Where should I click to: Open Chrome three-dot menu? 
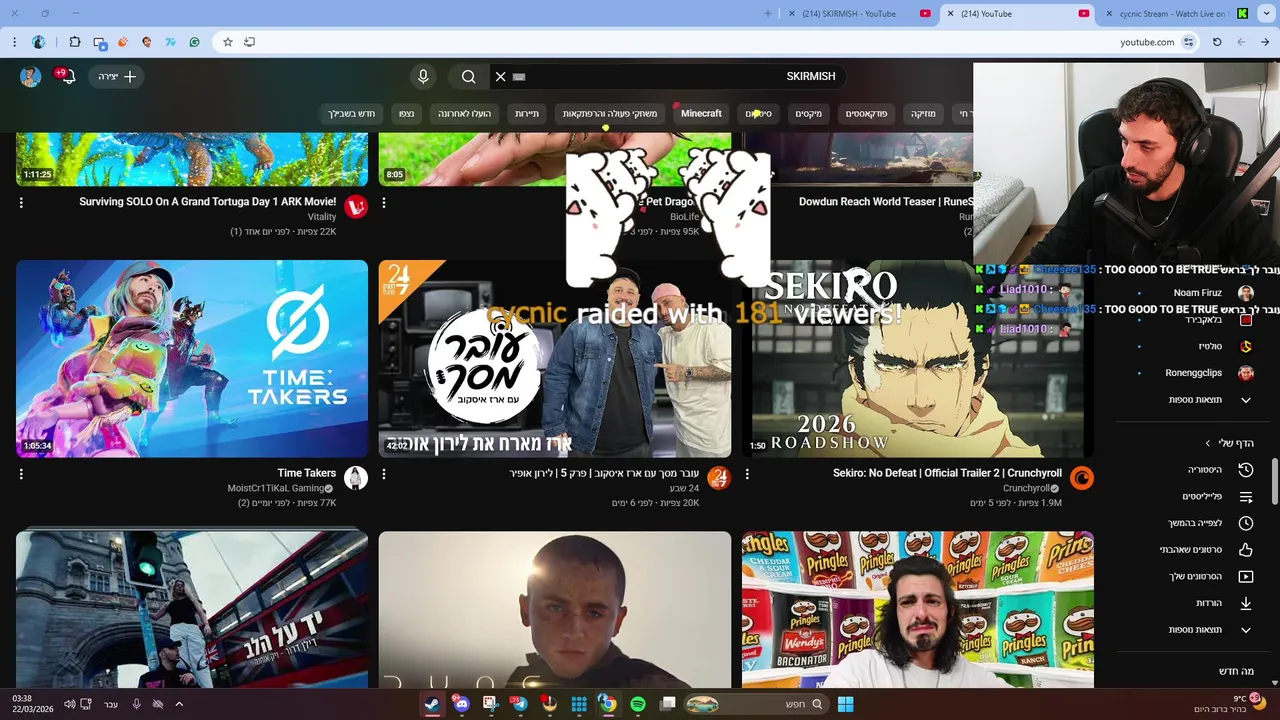point(14,42)
